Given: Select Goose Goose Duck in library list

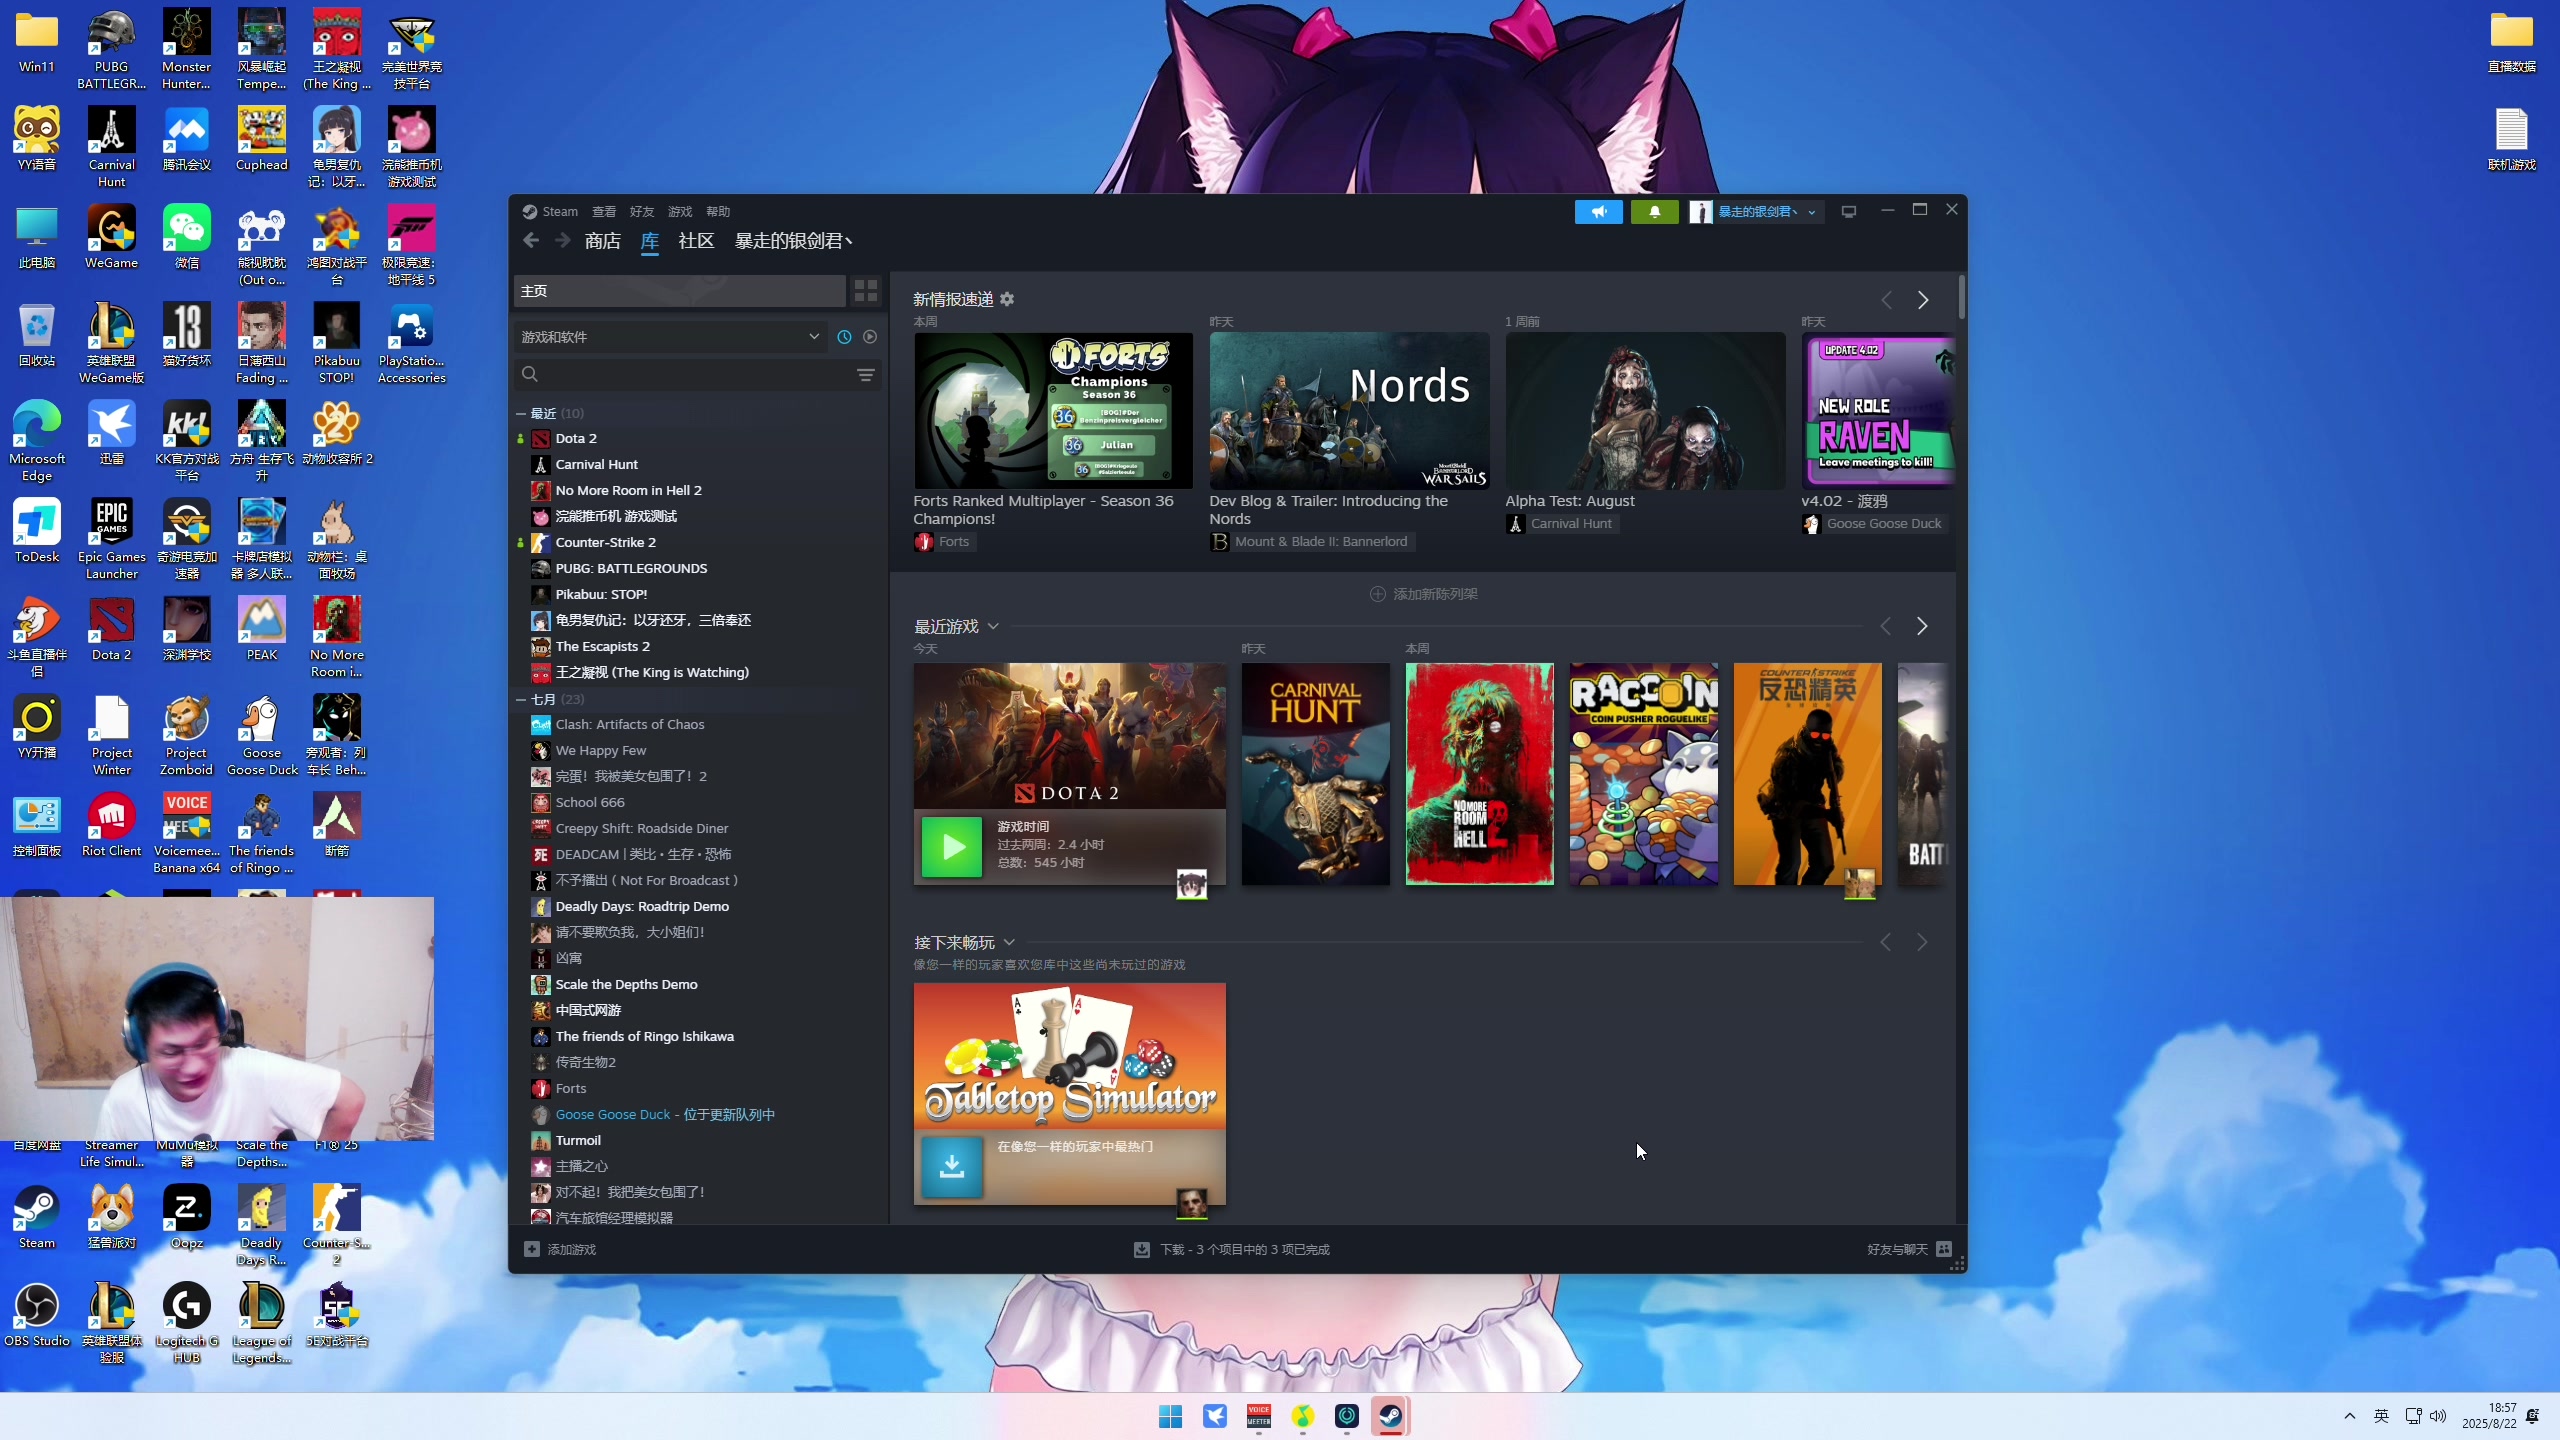Looking at the screenshot, I should point(665,1114).
